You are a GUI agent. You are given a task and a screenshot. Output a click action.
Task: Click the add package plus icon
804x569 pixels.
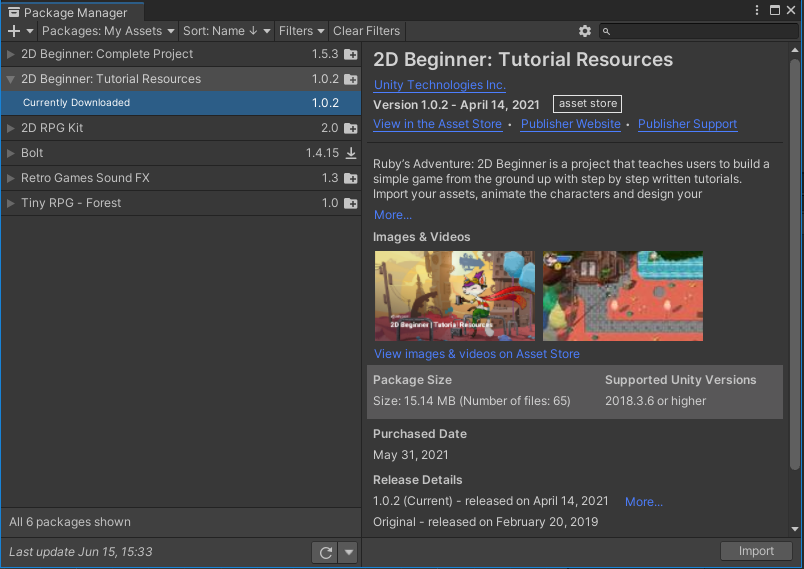(14, 31)
